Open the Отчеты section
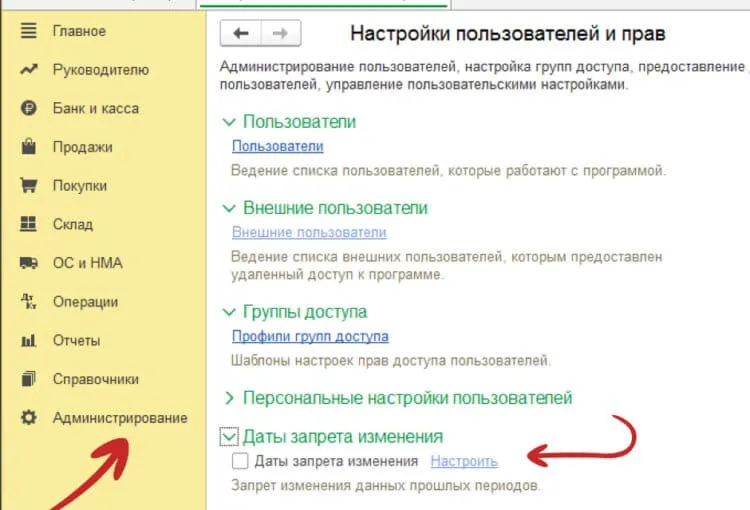Viewport: 750px width, 510px height. (x=77, y=341)
